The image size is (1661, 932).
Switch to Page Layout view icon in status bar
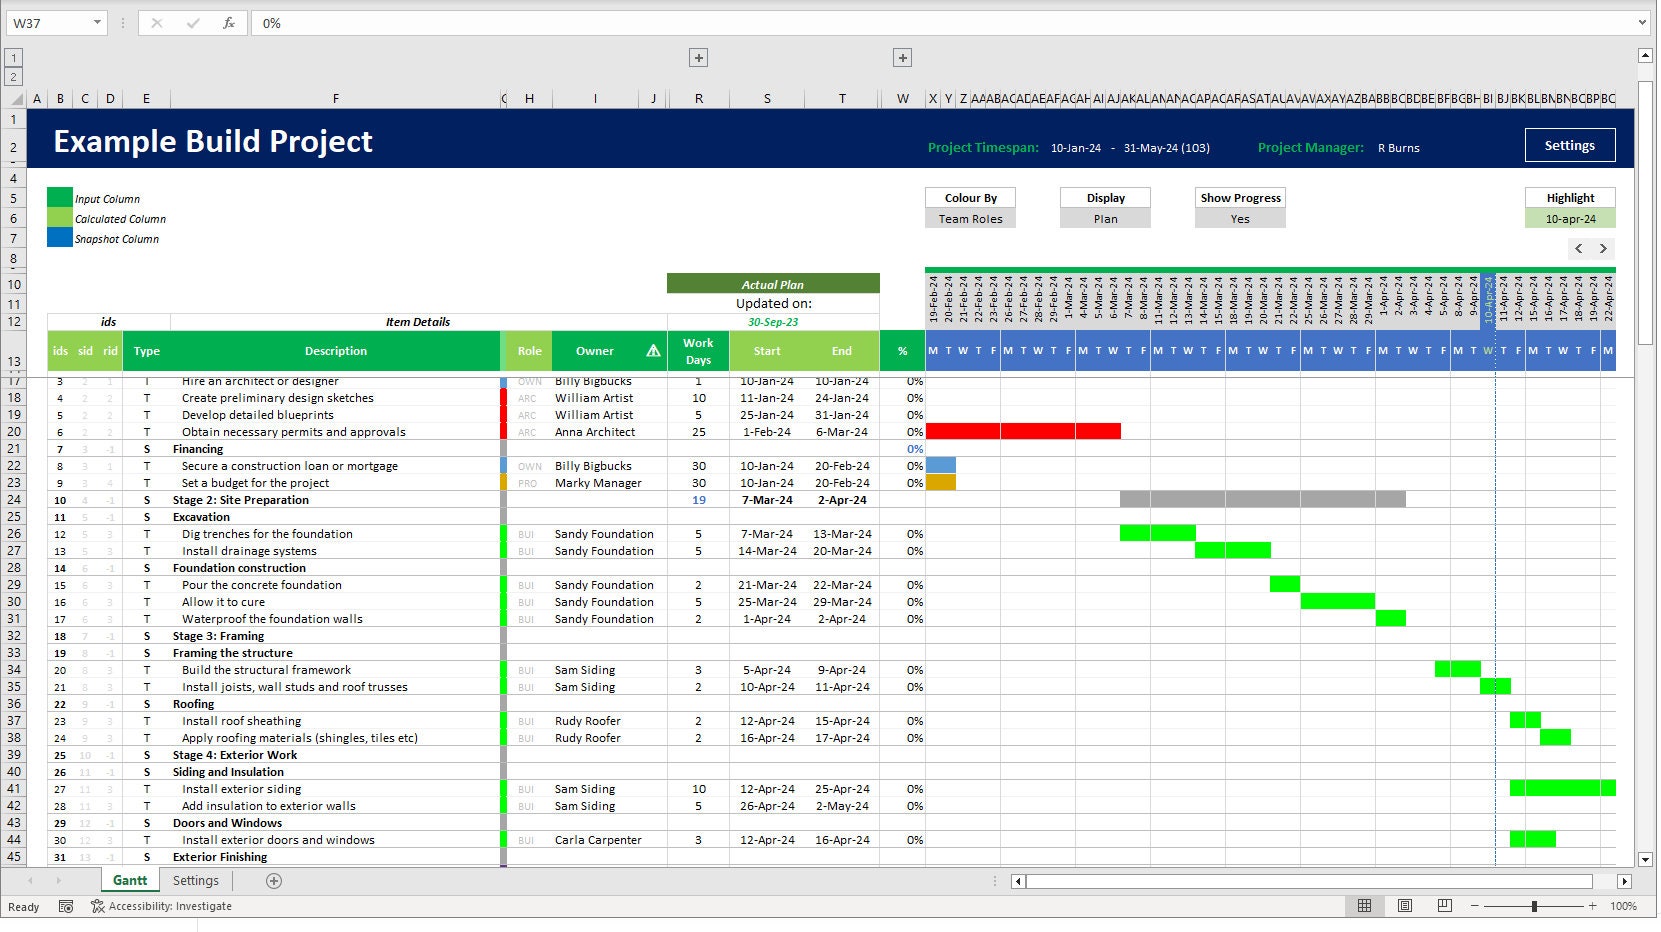click(x=1404, y=906)
